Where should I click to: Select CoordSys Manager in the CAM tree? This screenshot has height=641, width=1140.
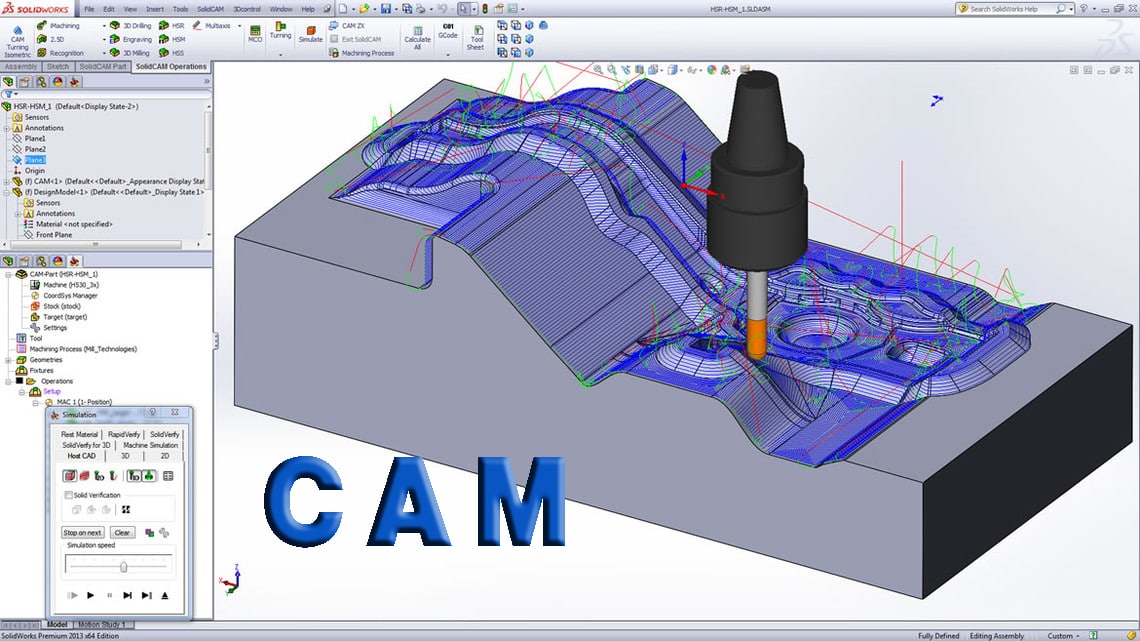pos(70,296)
